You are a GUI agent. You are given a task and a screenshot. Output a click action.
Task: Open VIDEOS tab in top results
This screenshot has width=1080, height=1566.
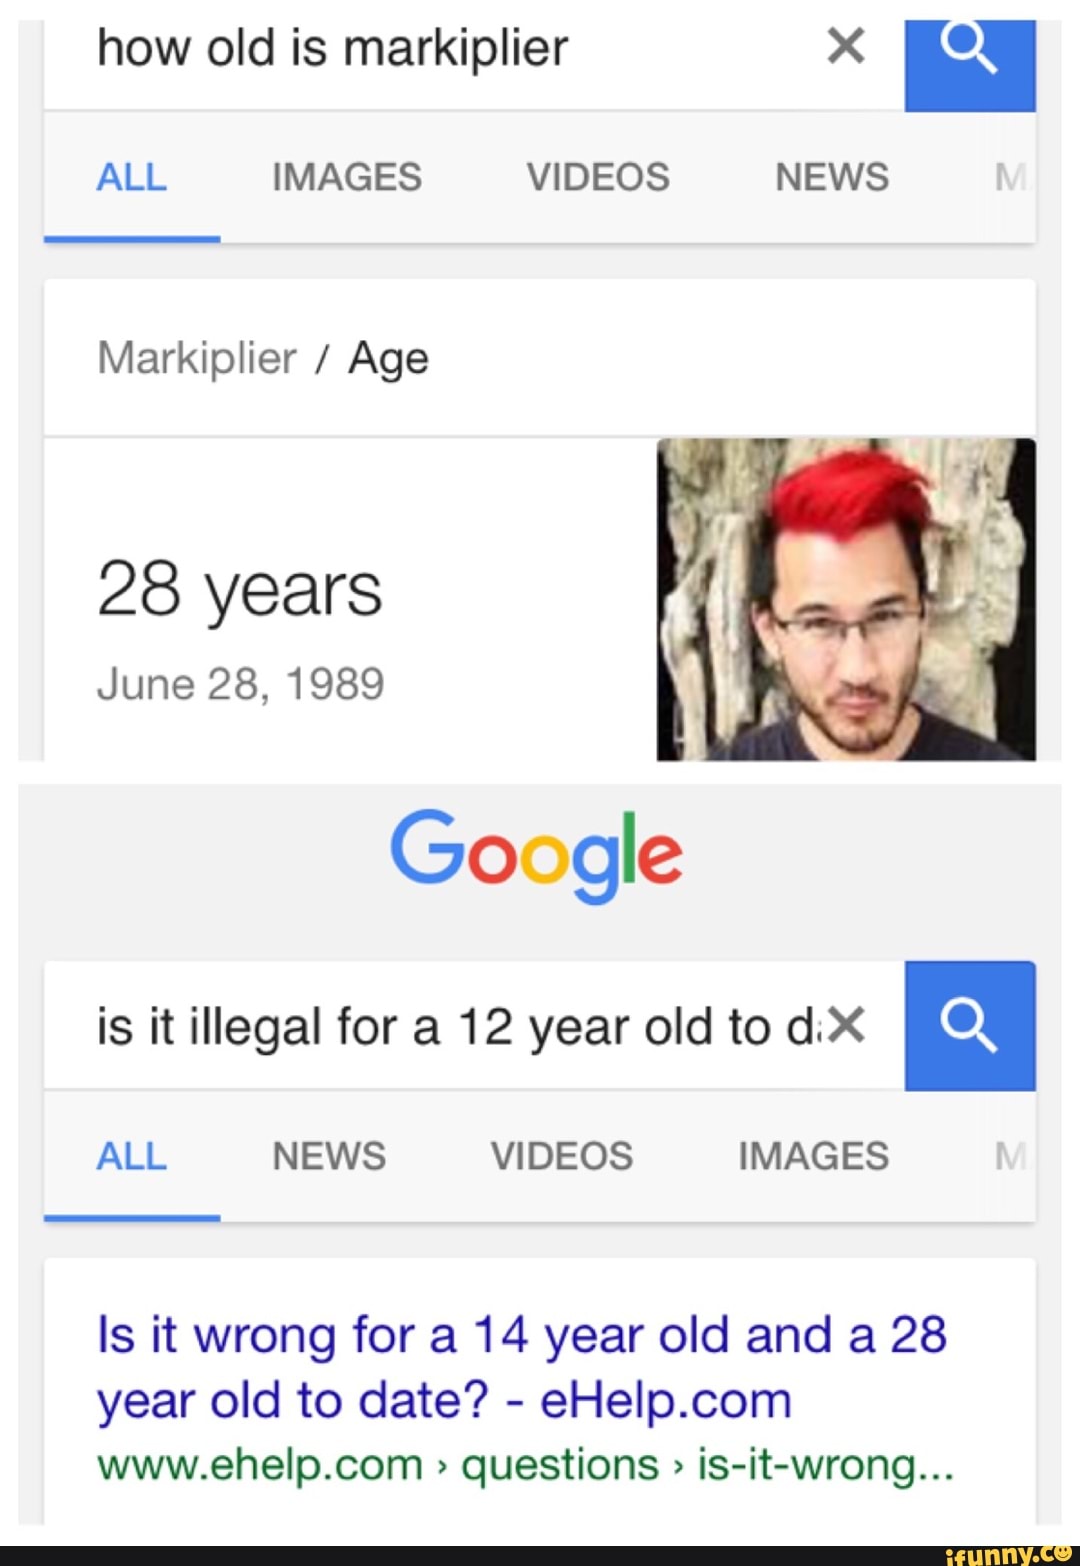click(x=598, y=177)
